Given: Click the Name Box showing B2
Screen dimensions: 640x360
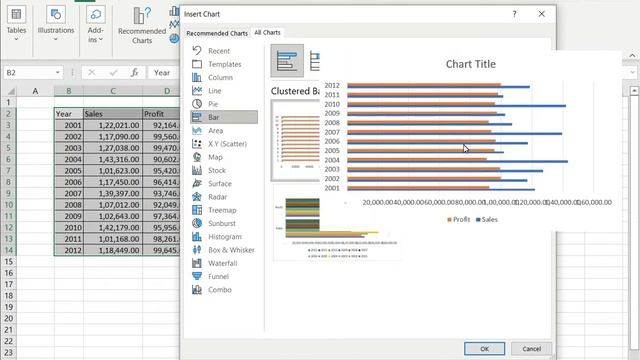Looking at the screenshot, I should tap(28, 73).
